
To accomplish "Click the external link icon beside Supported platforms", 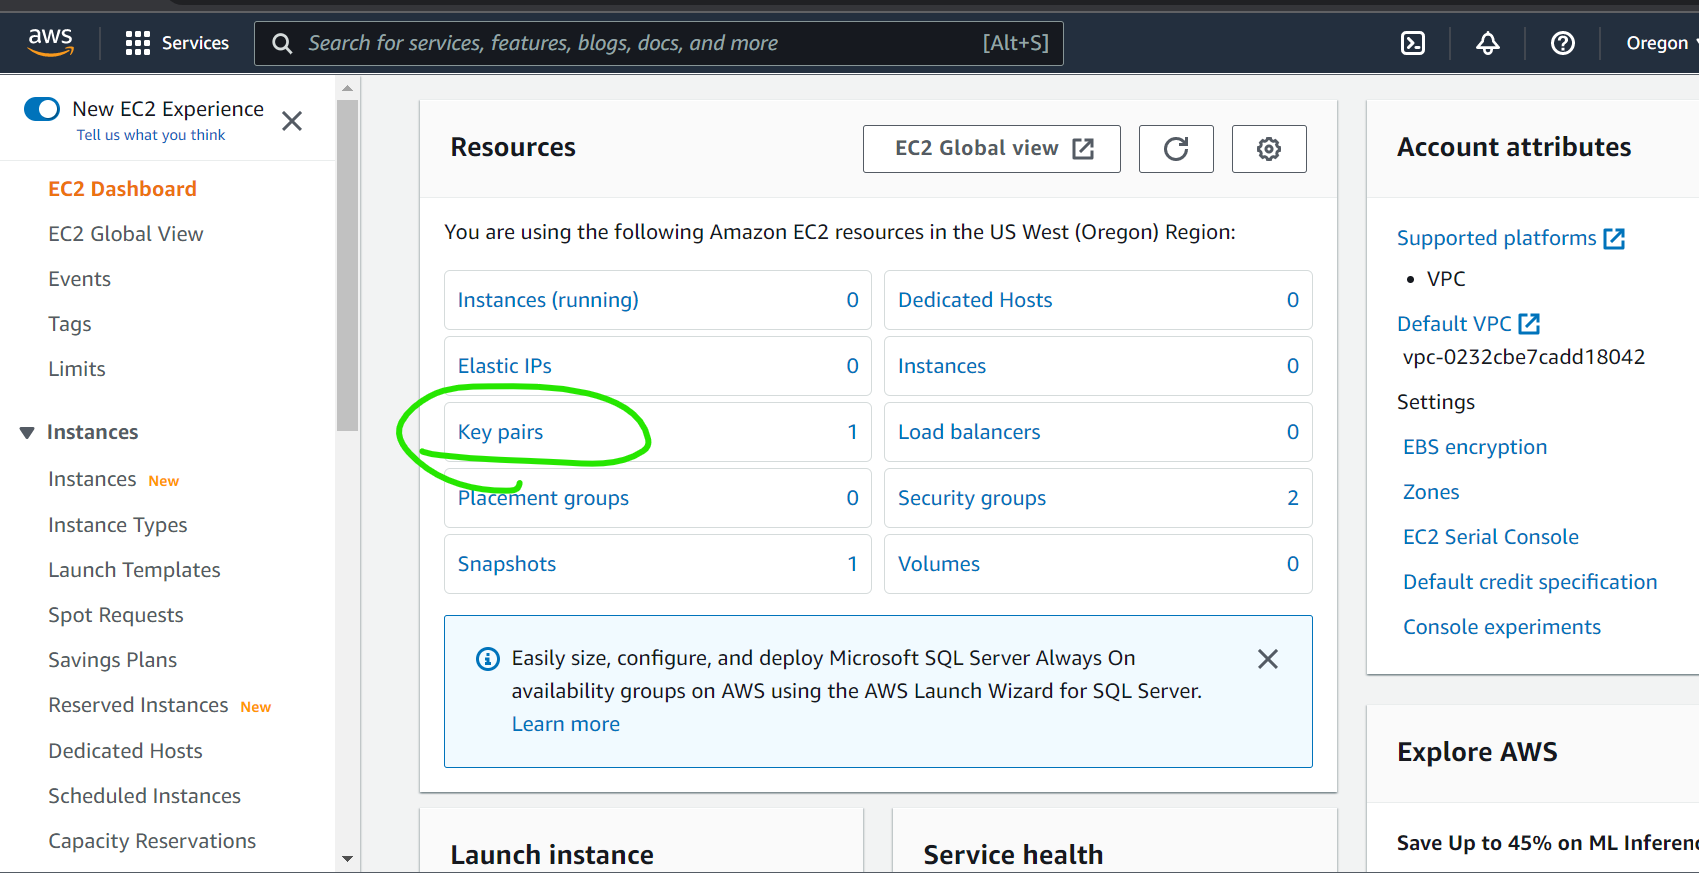I will tap(1614, 238).
